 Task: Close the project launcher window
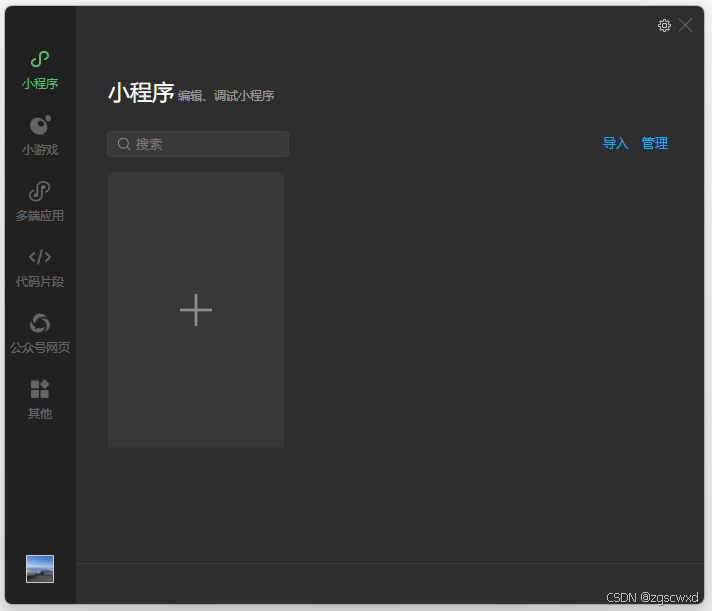point(686,25)
